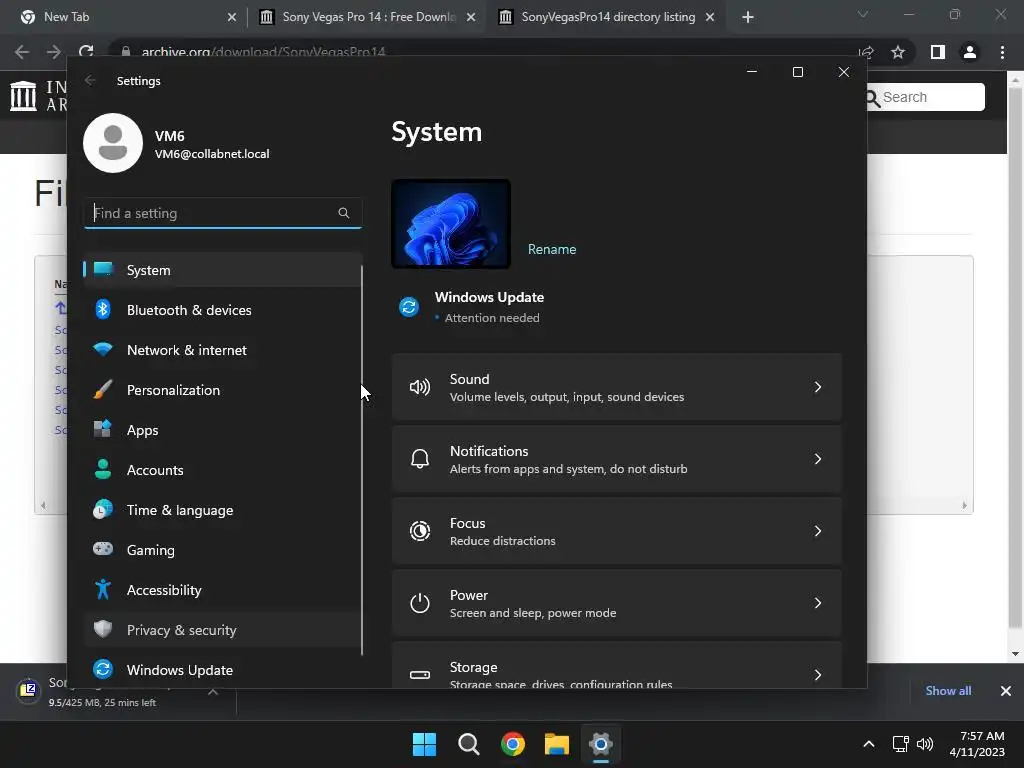Click the Apps icon in sidebar
1024x768 pixels.
coord(103,429)
